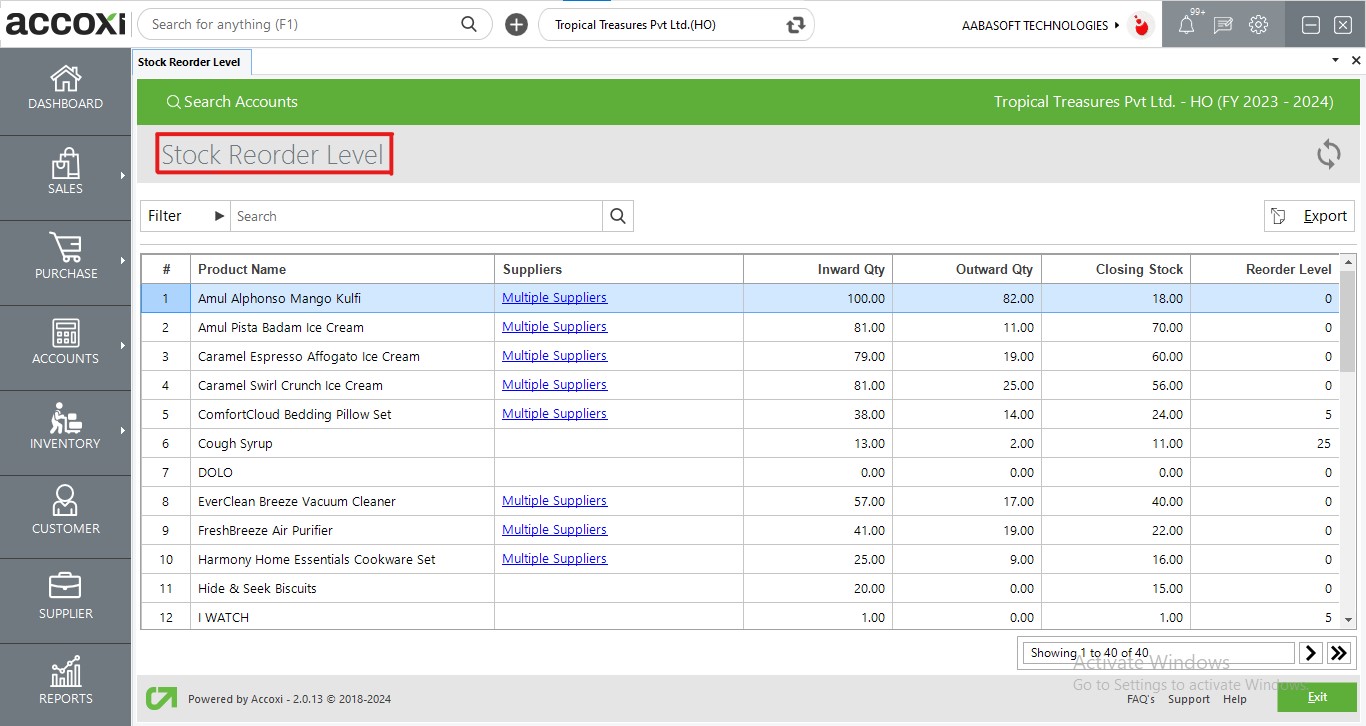Image resolution: width=1366 pixels, height=726 pixels.
Task: Expand the Filter dropdown
Action: click(x=186, y=216)
